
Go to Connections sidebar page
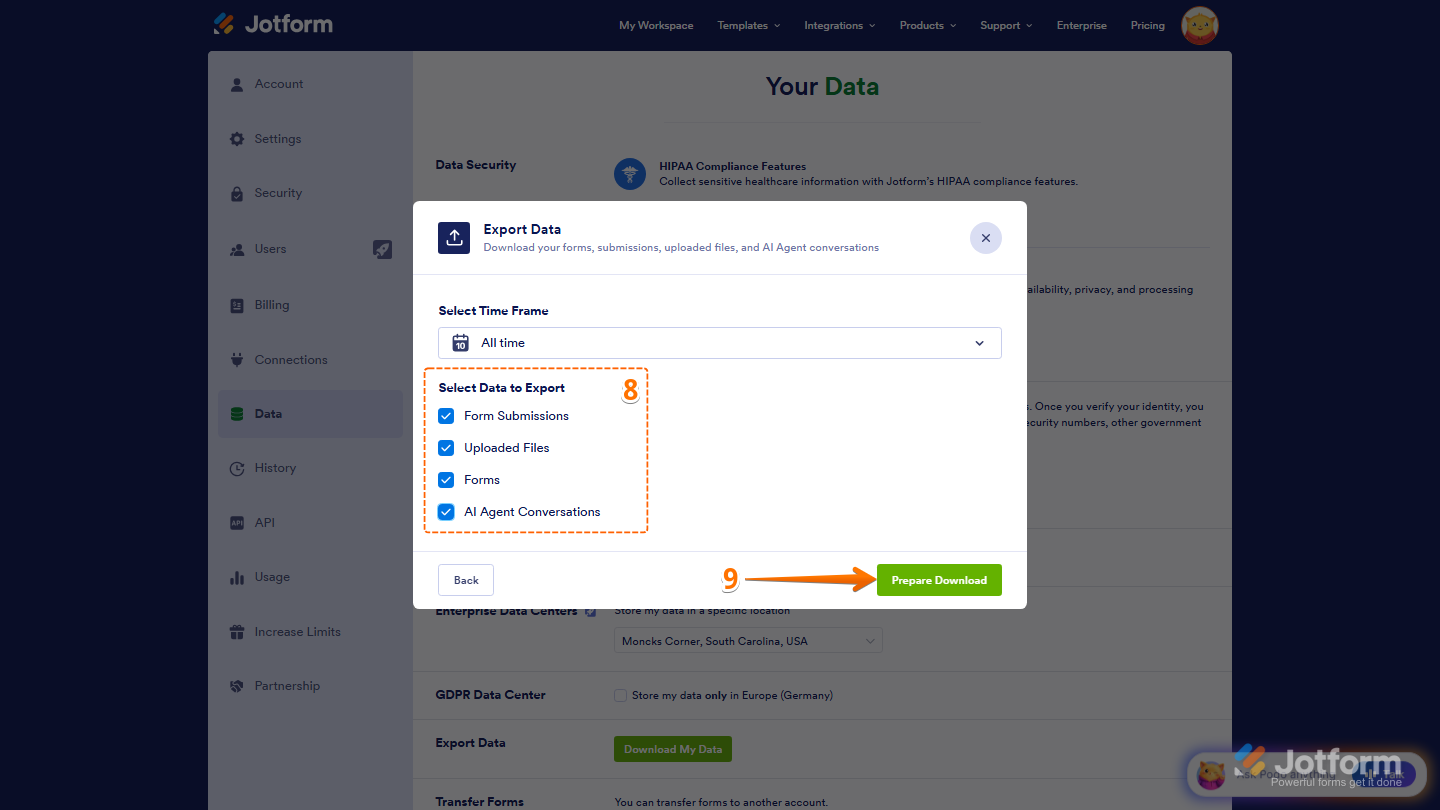[310, 360]
